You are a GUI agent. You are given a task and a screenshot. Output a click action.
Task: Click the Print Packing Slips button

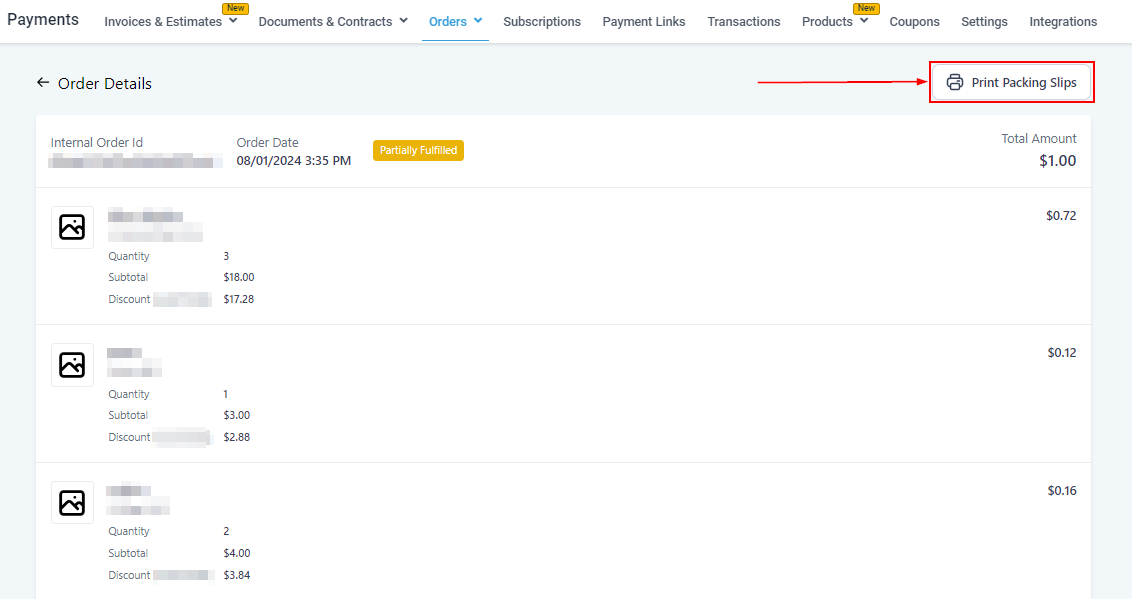(x=1012, y=83)
